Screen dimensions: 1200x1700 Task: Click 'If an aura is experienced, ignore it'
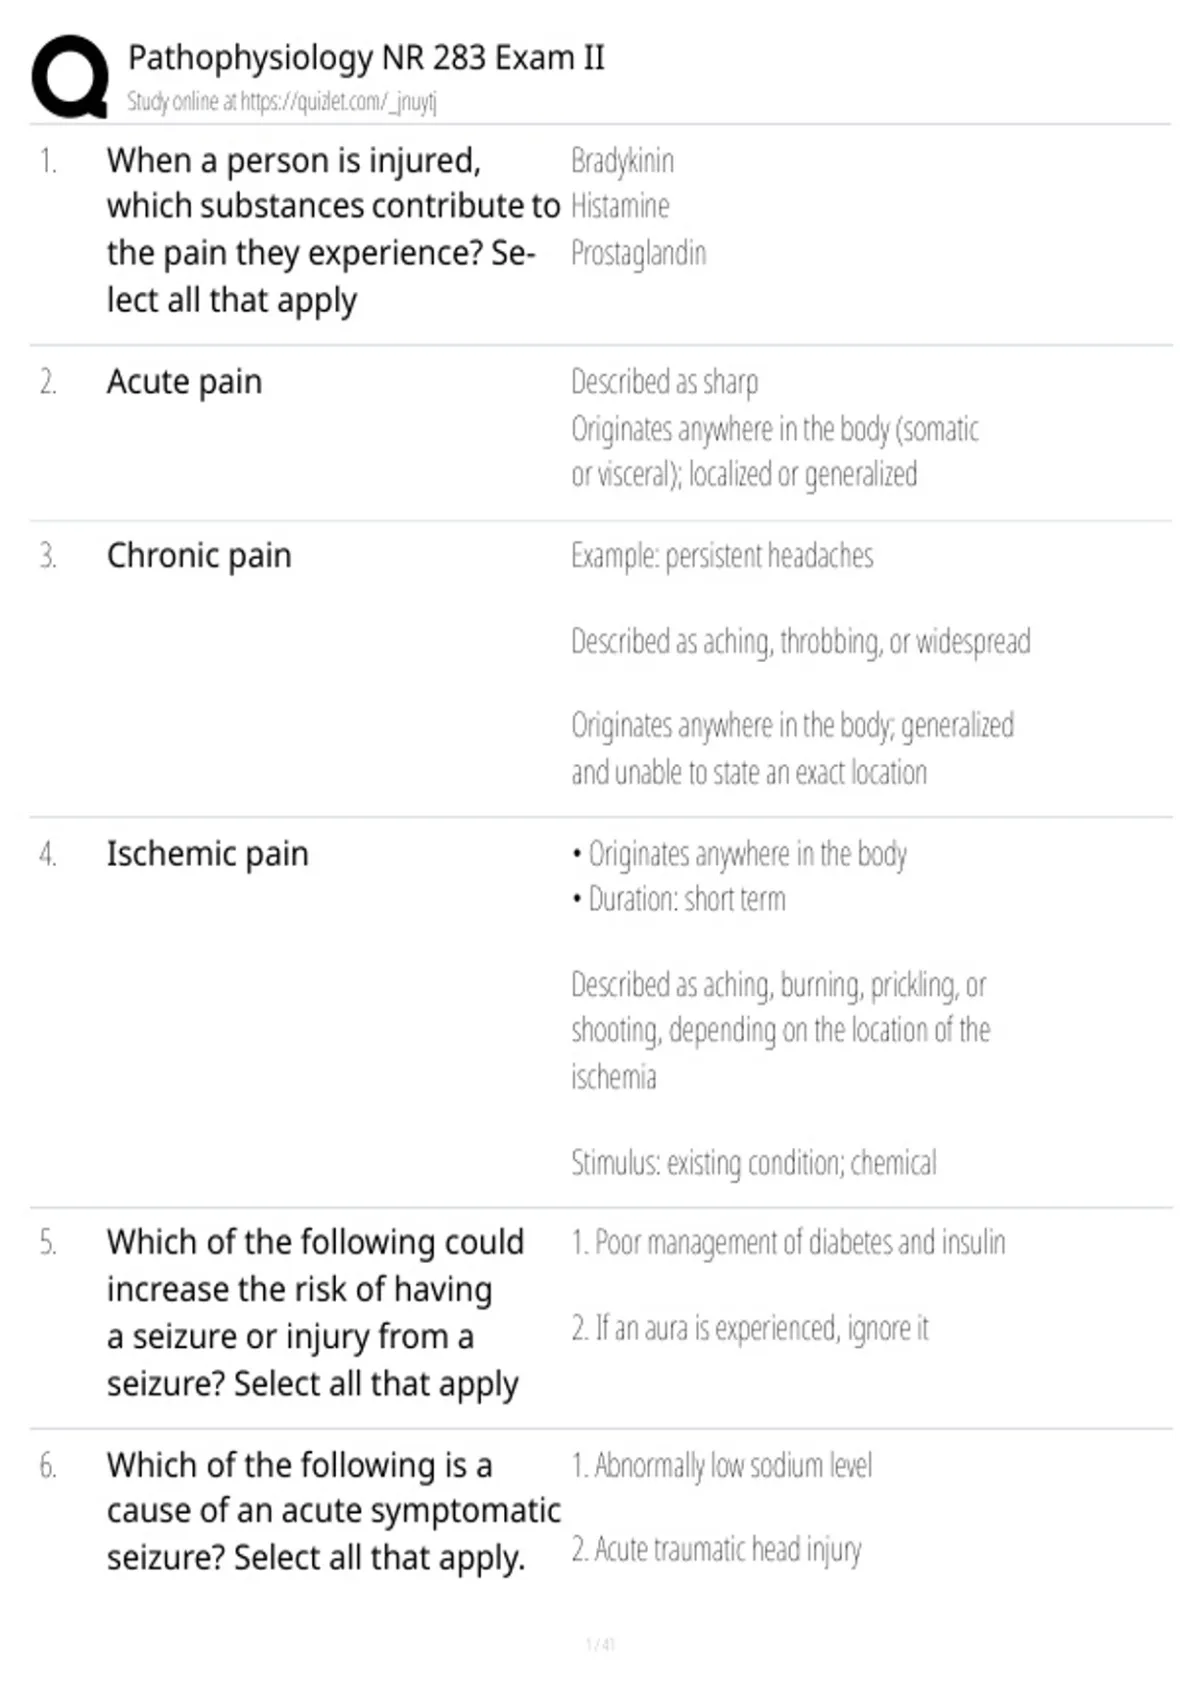point(750,1329)
